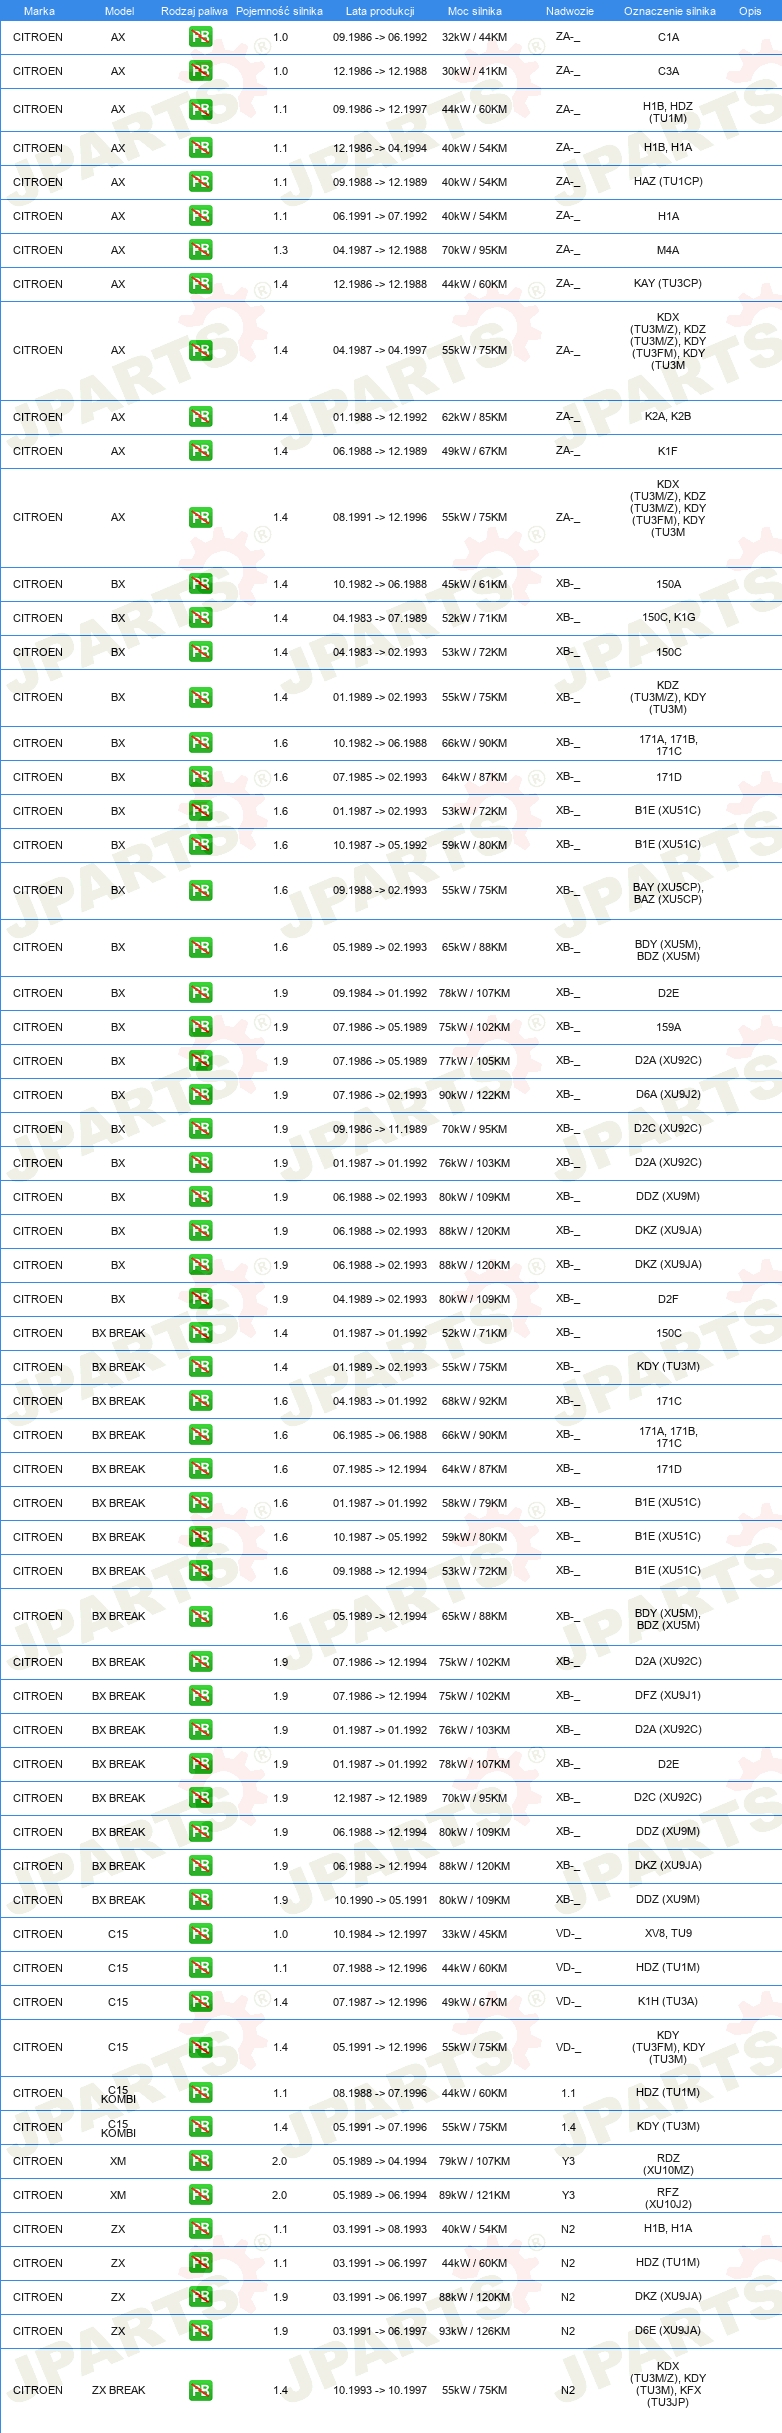Viewport: 782px width, 2433px height.
Task: Select the fuel icon for engine K1F
Action: 201,451
